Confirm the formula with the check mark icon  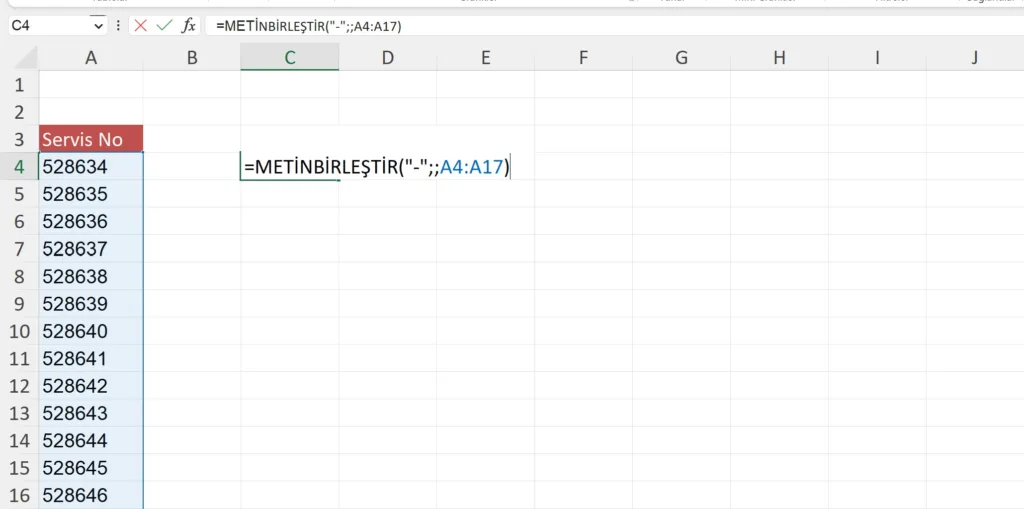163,26
